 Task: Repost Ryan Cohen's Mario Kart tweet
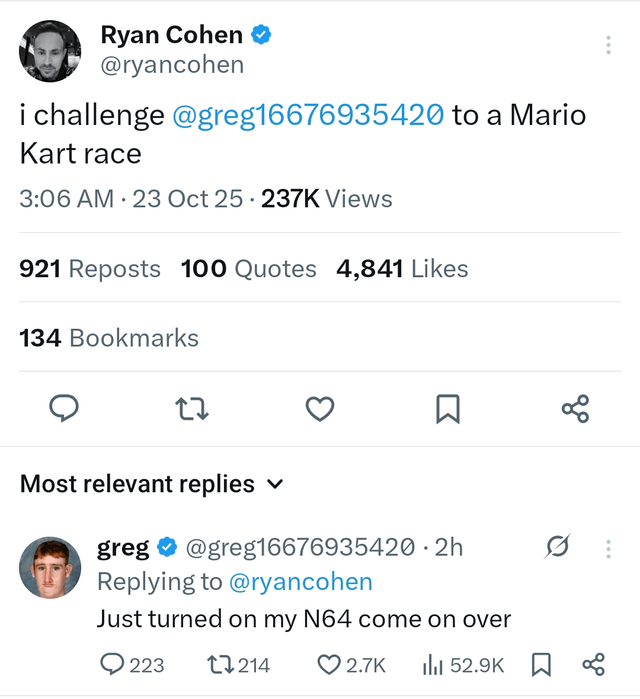192,408
